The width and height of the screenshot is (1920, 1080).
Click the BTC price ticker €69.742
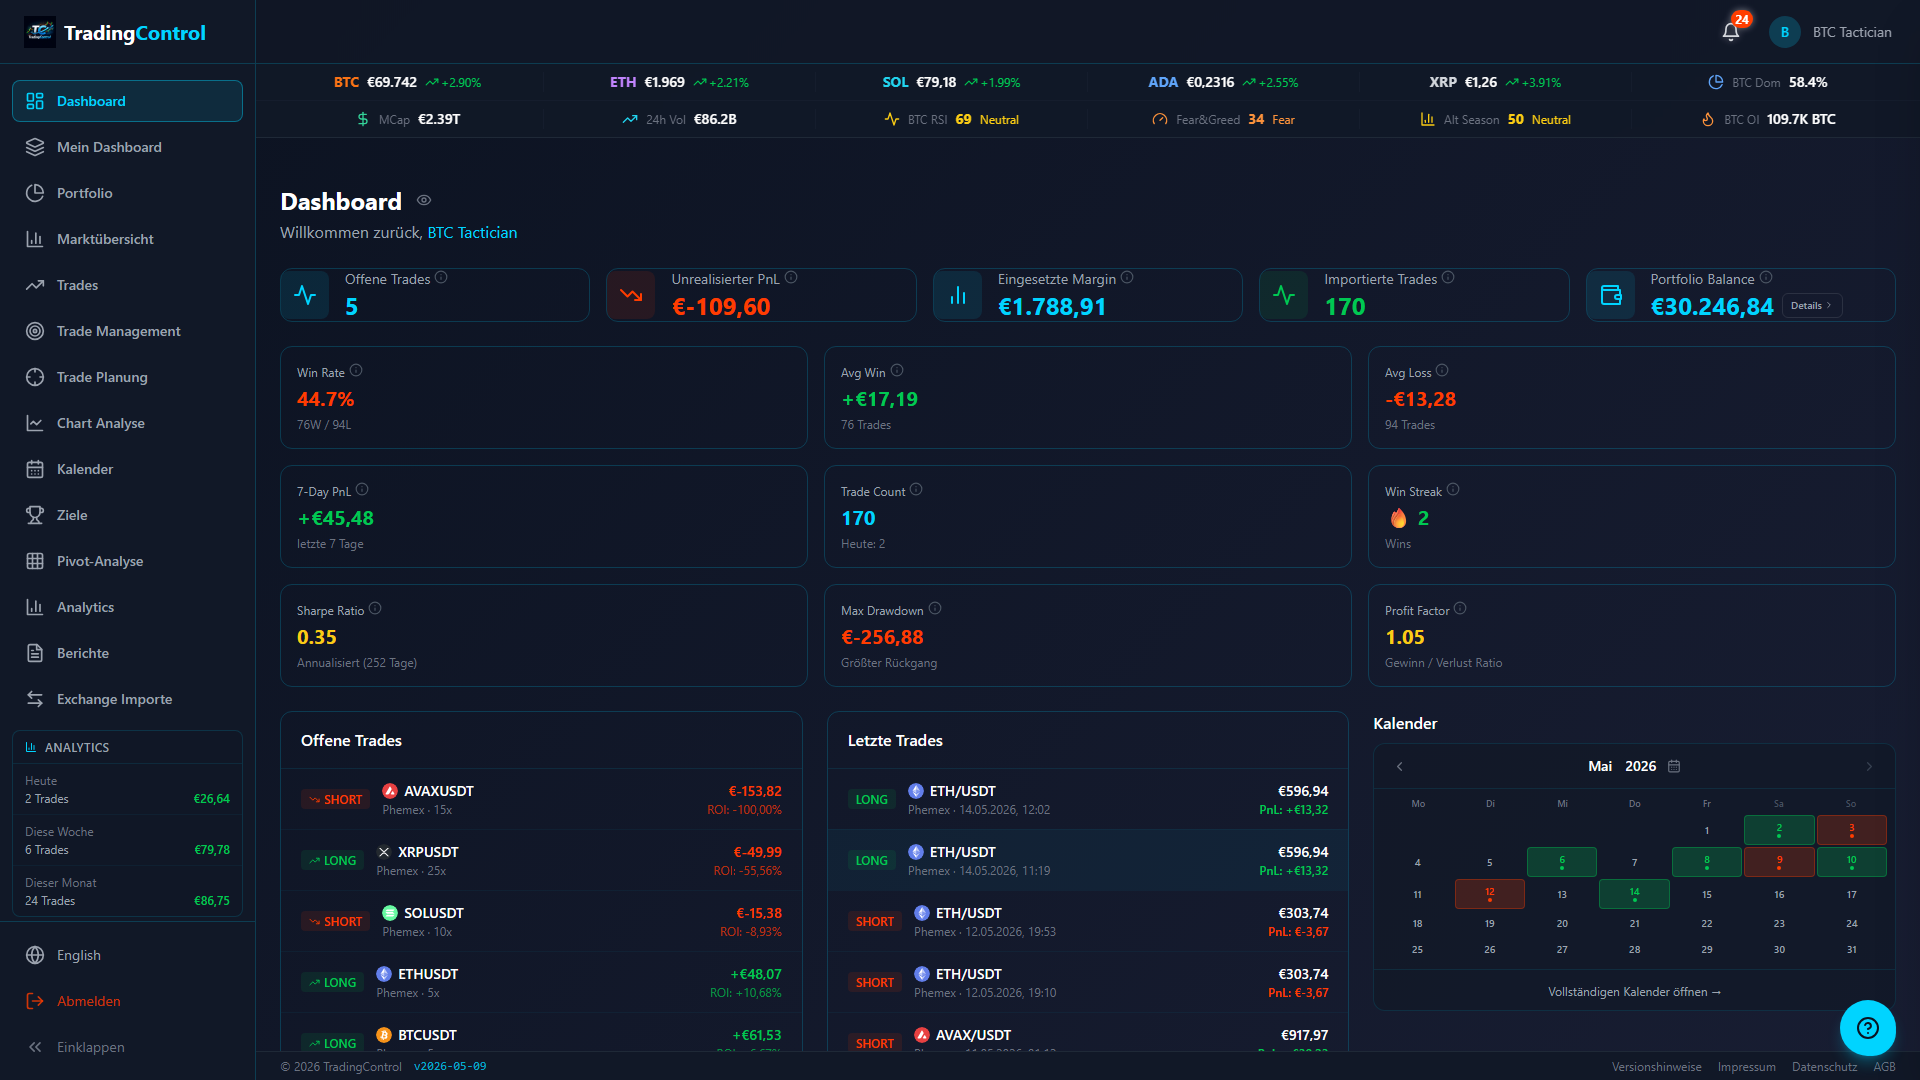pyautogui.click(x=392, y=82)
